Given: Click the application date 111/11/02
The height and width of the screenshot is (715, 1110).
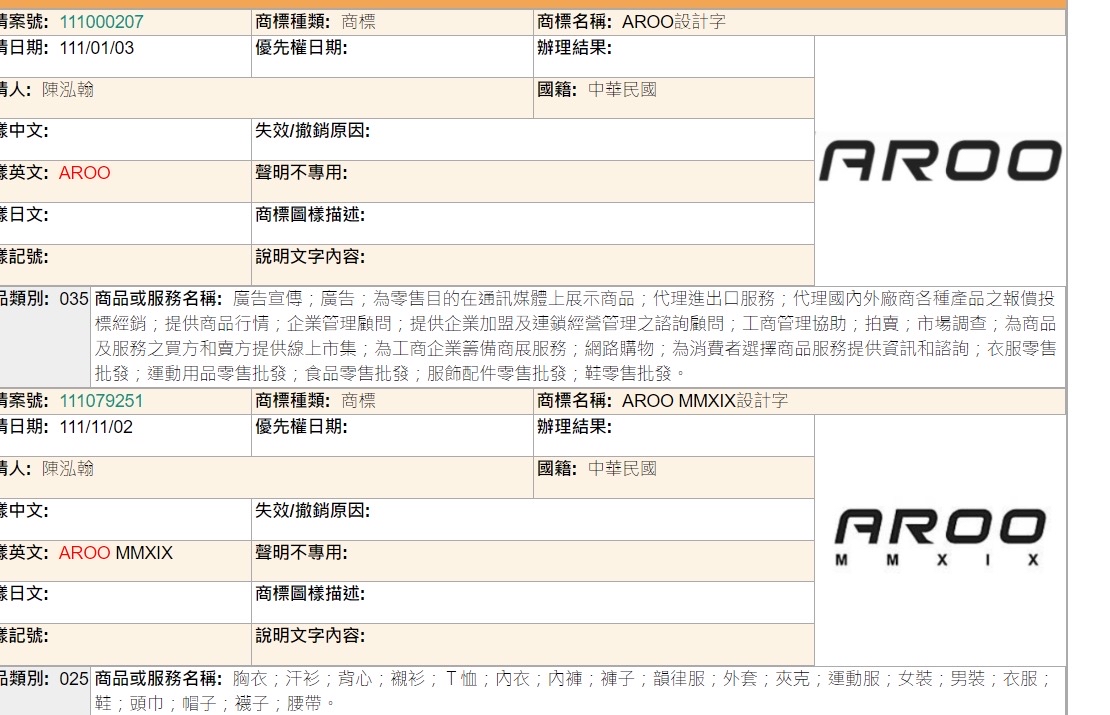Looking at the screenshot, I should (96, 427).
